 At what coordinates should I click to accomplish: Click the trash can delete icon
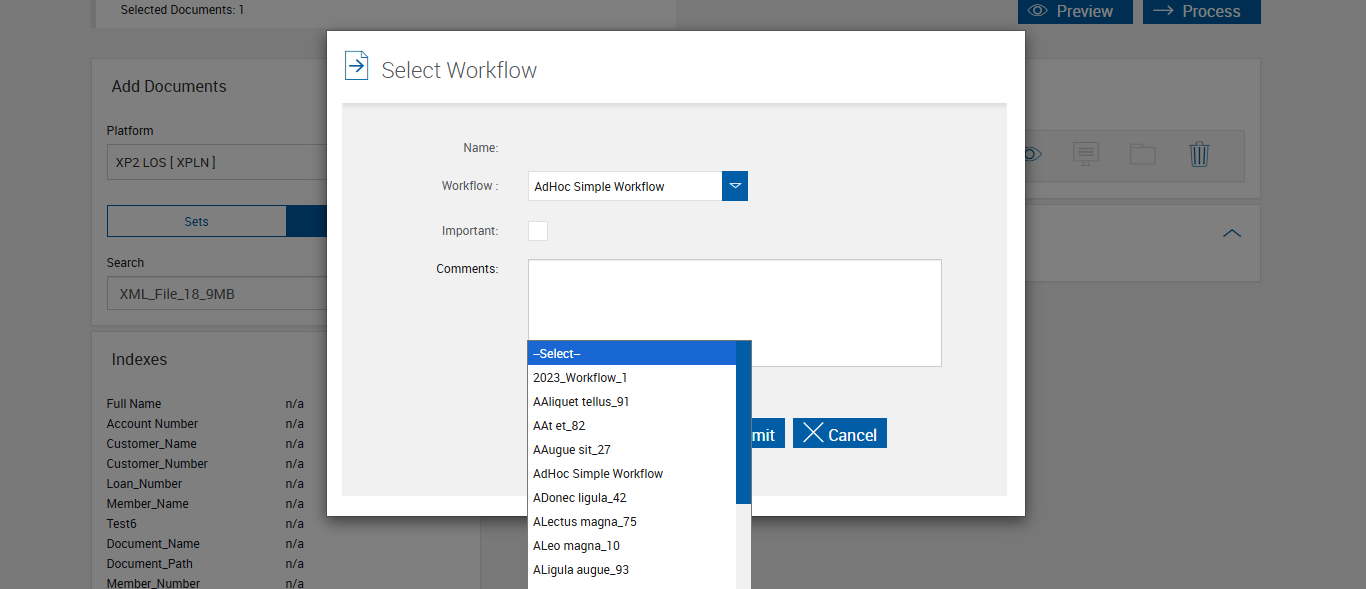(1199, 154)
